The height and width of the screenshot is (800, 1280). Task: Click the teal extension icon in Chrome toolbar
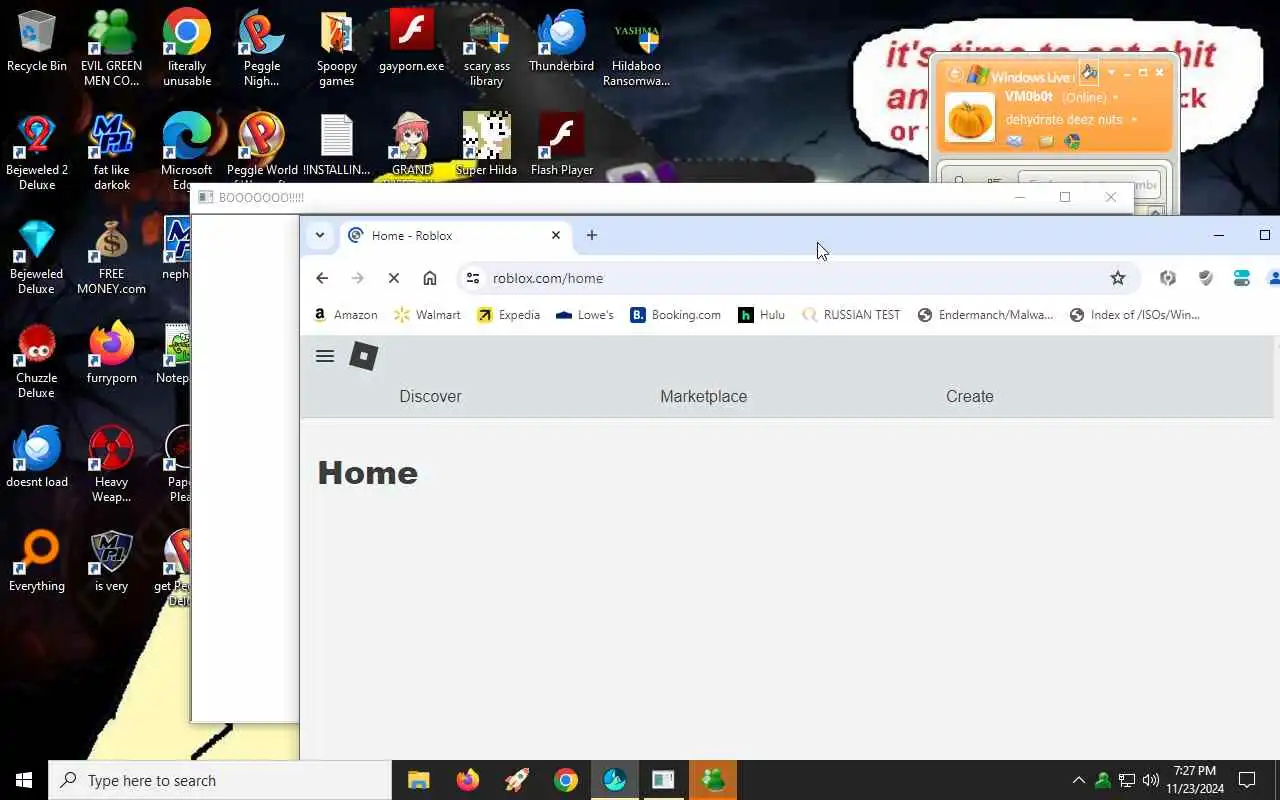click(x=1242, y=278)
